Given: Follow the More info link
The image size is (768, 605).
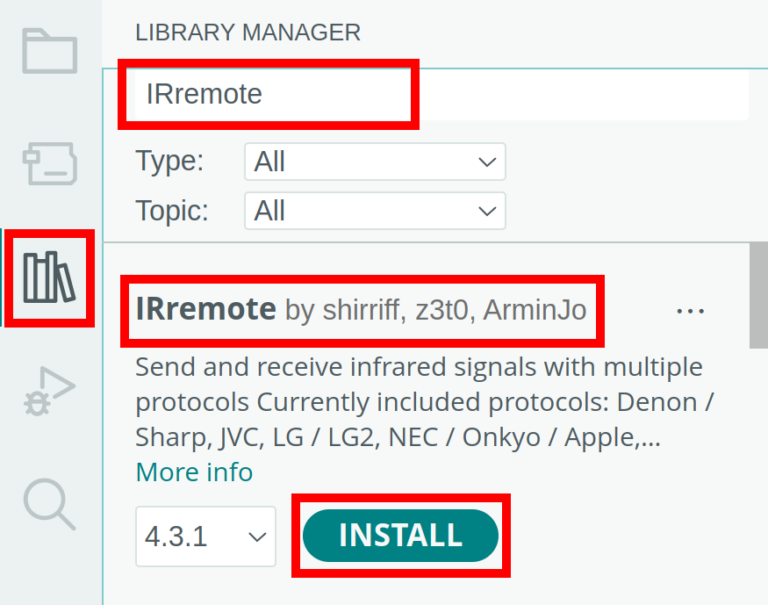Looking at the screenshot, I should click(194, 472).
